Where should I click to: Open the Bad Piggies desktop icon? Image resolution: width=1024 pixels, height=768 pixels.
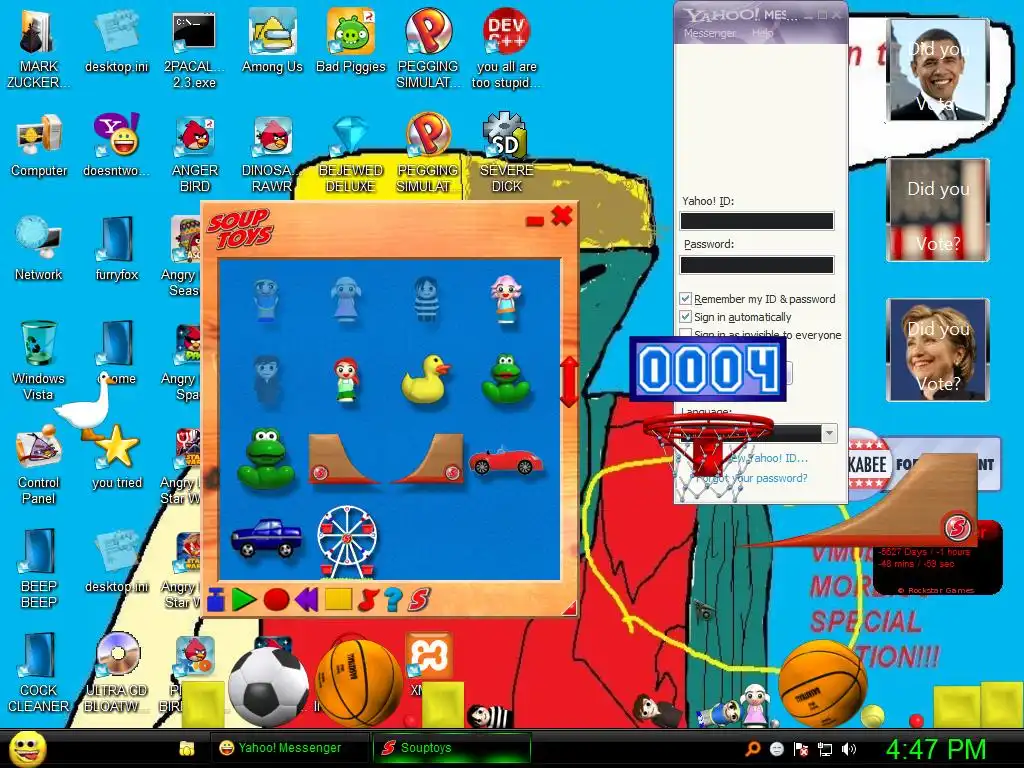(x=351, y=42)
